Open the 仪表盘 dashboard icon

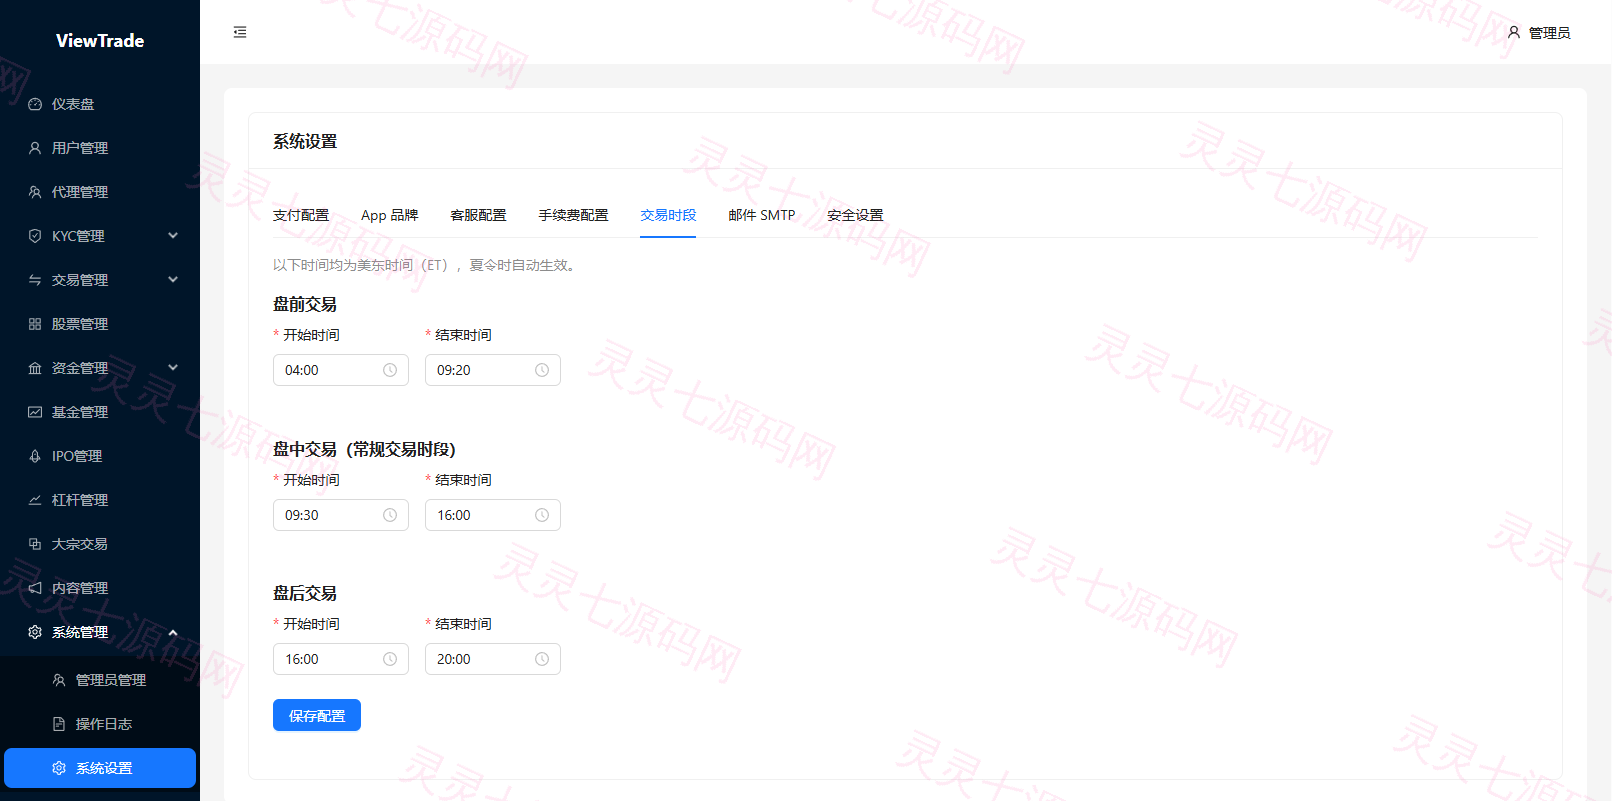click(35, 104)
